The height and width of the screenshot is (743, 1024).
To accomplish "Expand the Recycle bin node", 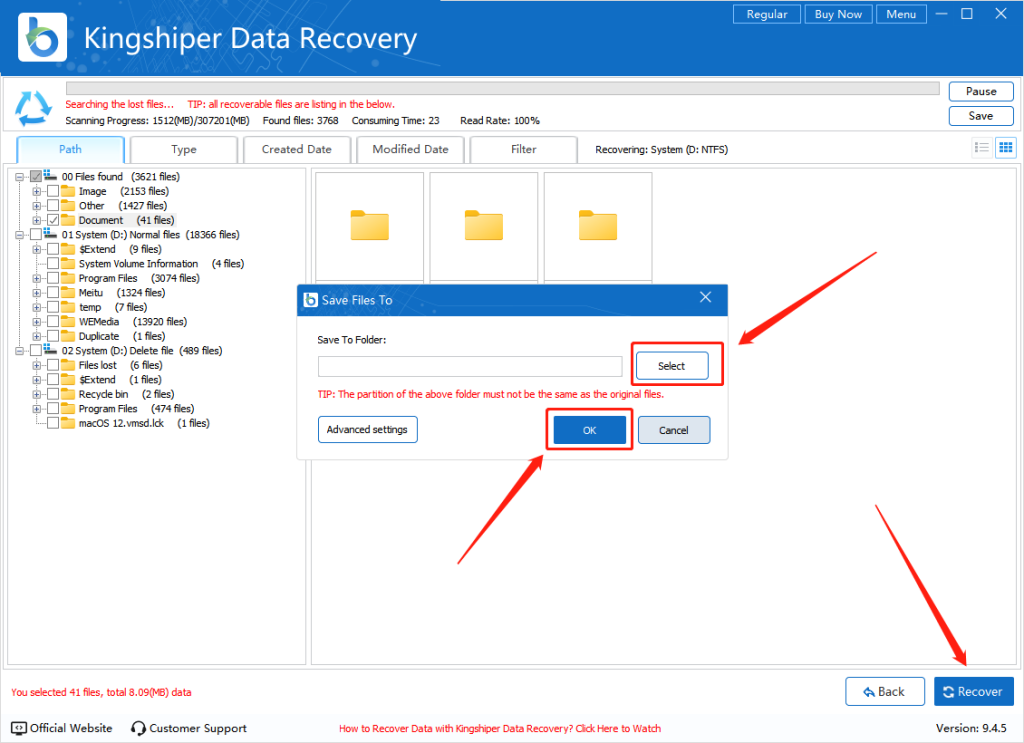I will pyautogui.click(x=37, y=394).
